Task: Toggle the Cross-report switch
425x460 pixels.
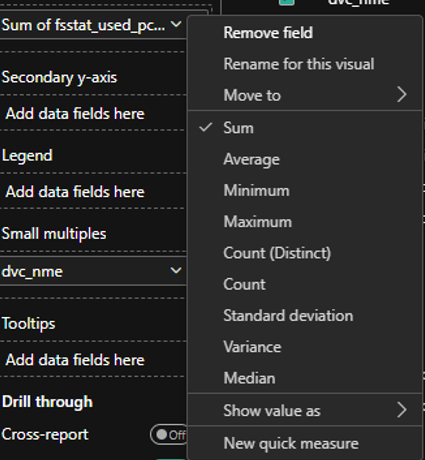Action: (169, 435)
